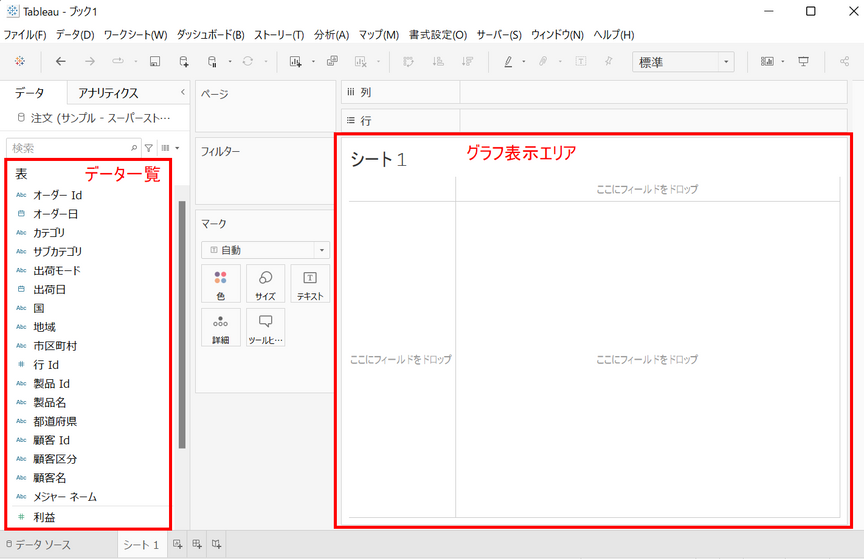Click the show mark labels icon
Viewport: 864px width, 559px height.
coord(581,61)
